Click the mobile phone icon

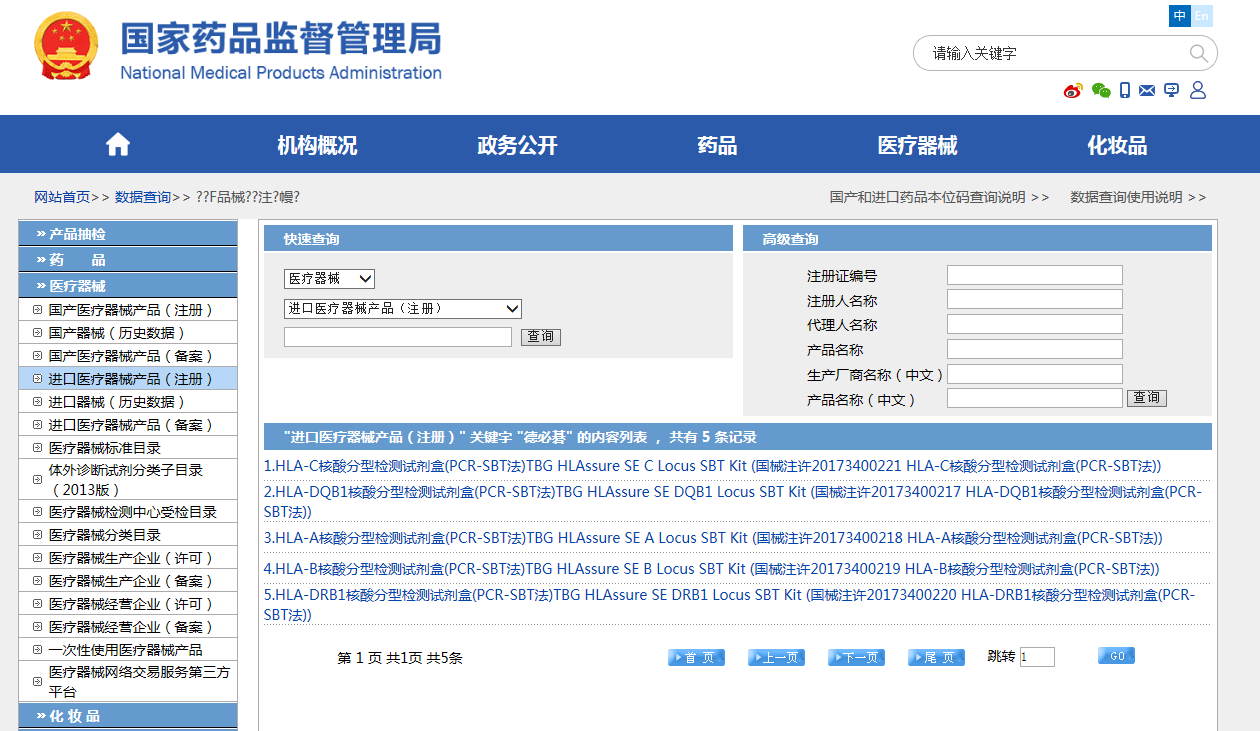[1125, 91]
